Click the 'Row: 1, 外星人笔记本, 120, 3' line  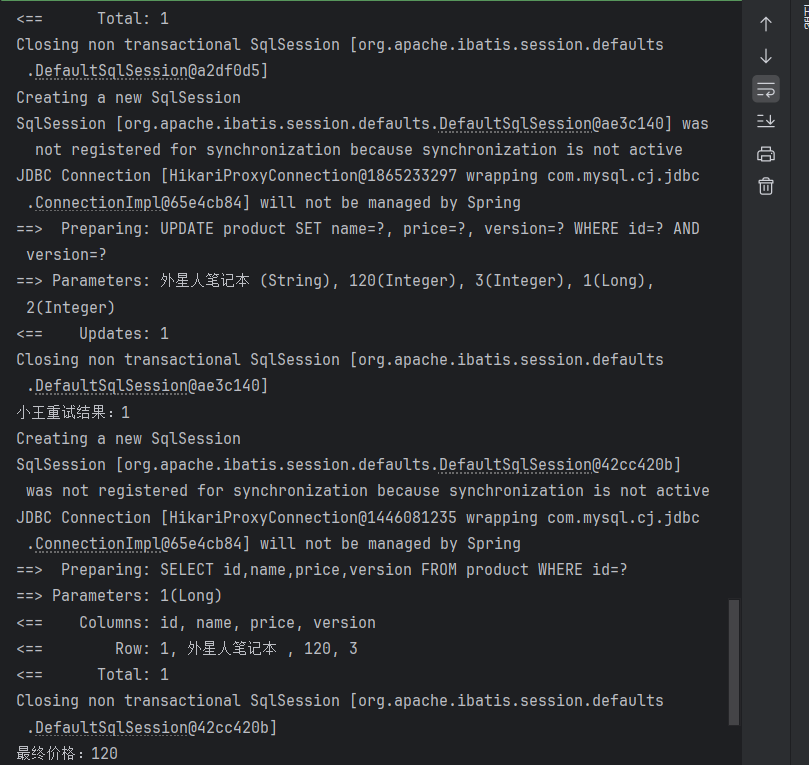tap(187, 649)
